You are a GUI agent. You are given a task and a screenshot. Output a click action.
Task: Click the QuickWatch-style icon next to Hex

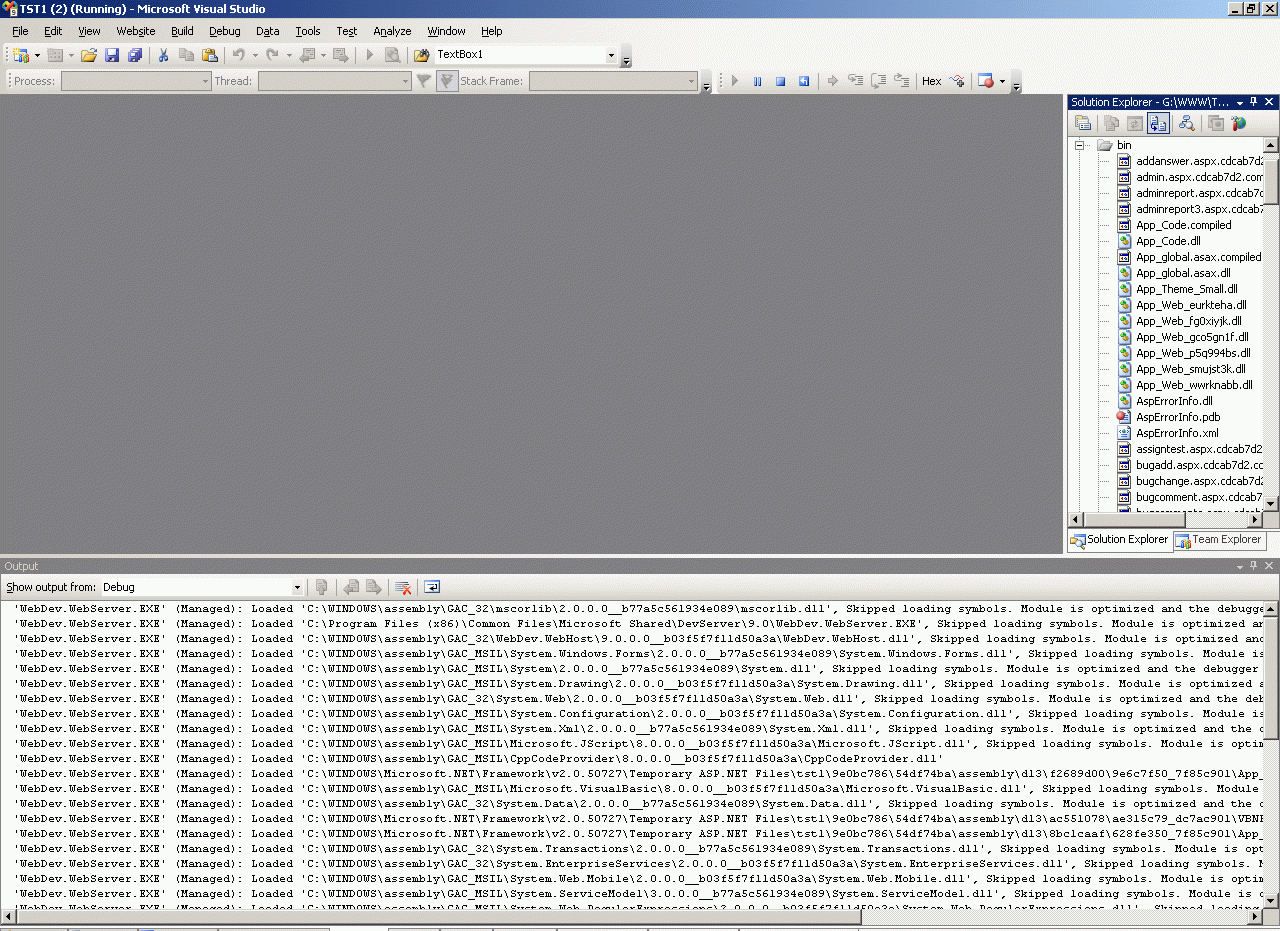coord(956,81)
